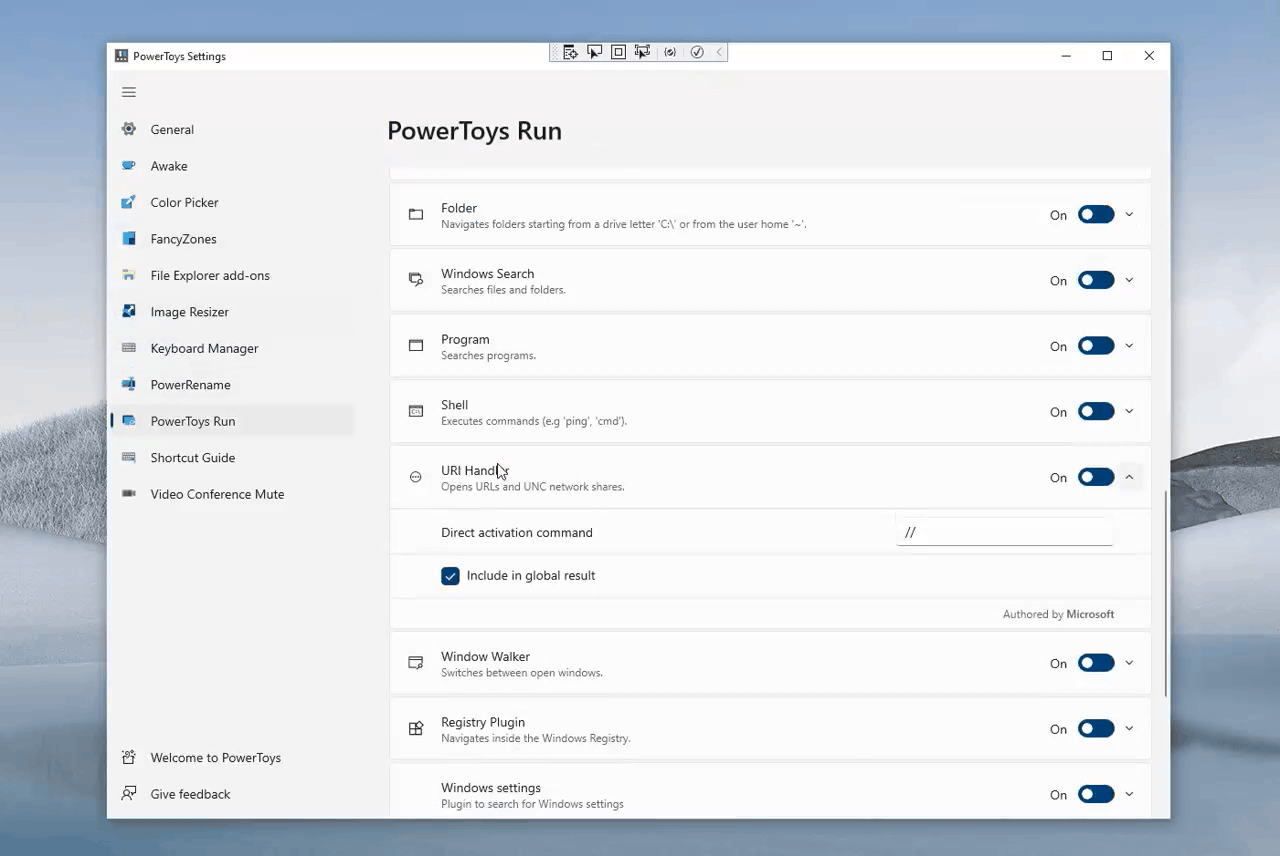Click Display Layout Adorners debug icon
The width and height of the screenshot is (1280, 856).
pos(618,52)
